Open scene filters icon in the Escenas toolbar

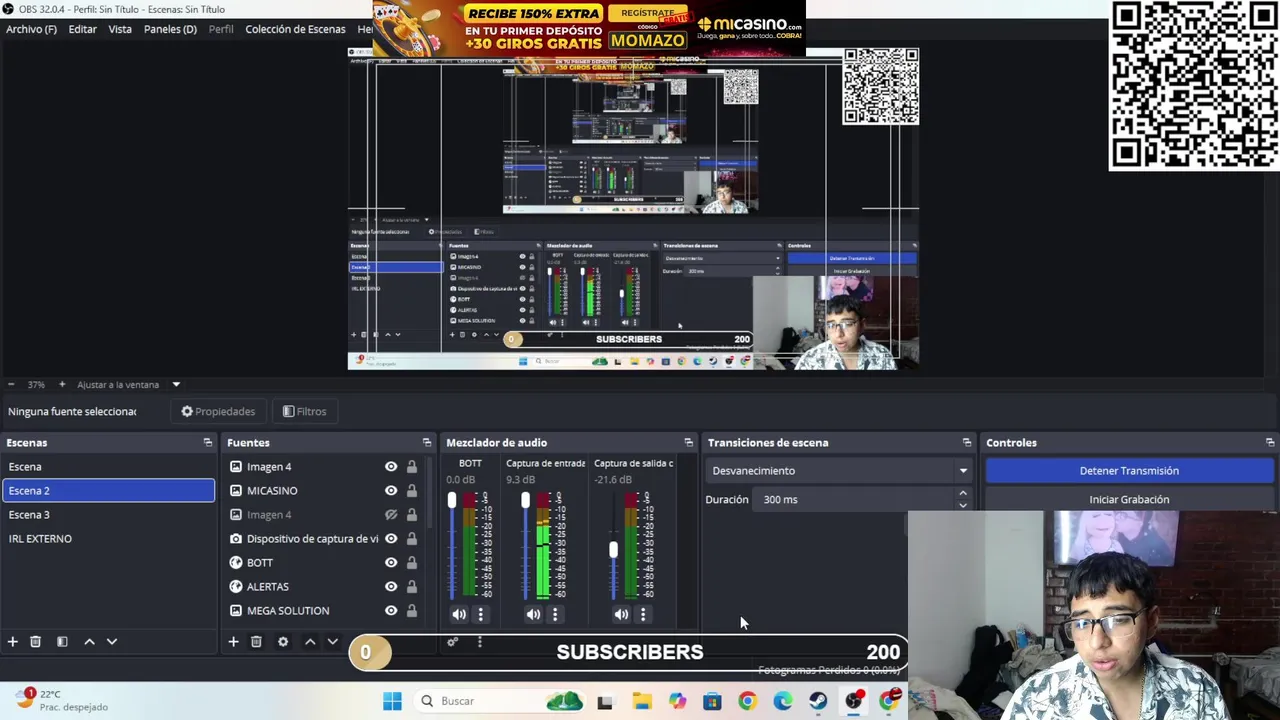click(x=62, y=642)
